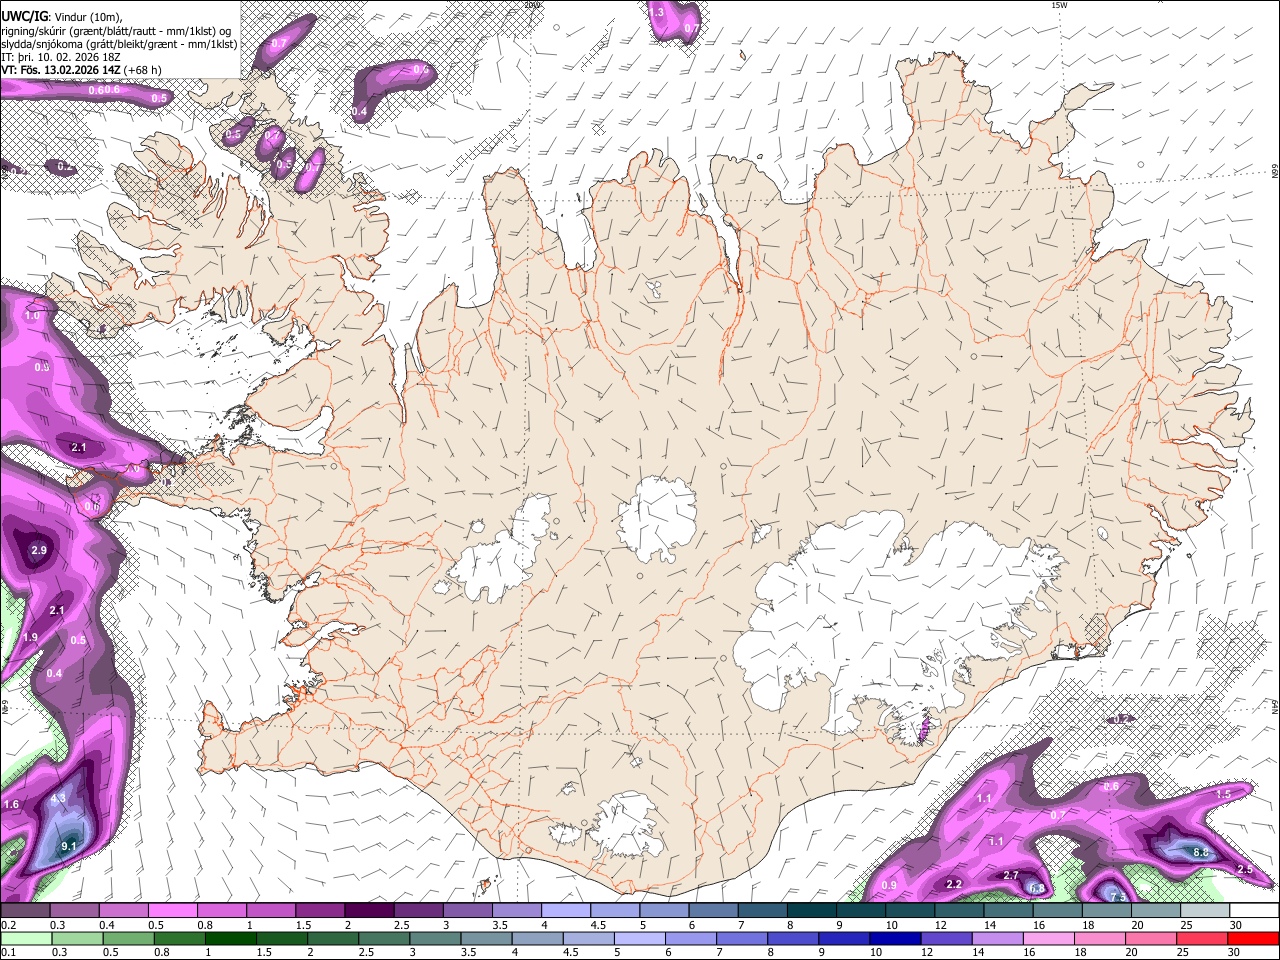Click the '1.6' value on the map
This screenshot has width=1280, height=960.
coord(12,804)
